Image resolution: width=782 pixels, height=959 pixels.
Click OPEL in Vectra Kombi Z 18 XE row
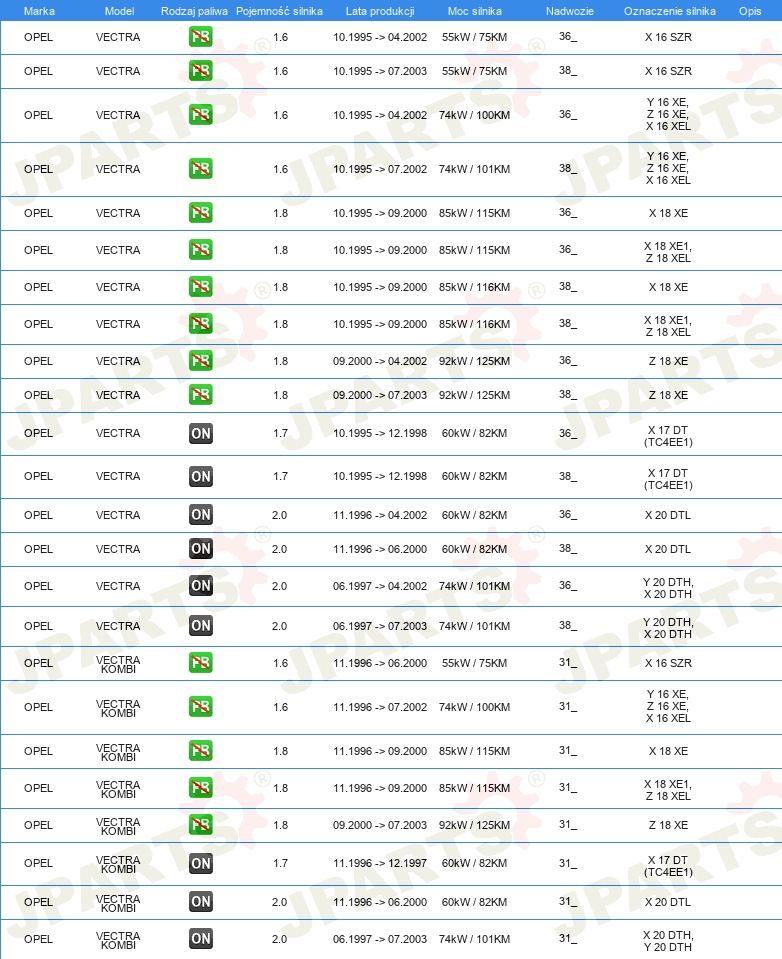point(39,825)
